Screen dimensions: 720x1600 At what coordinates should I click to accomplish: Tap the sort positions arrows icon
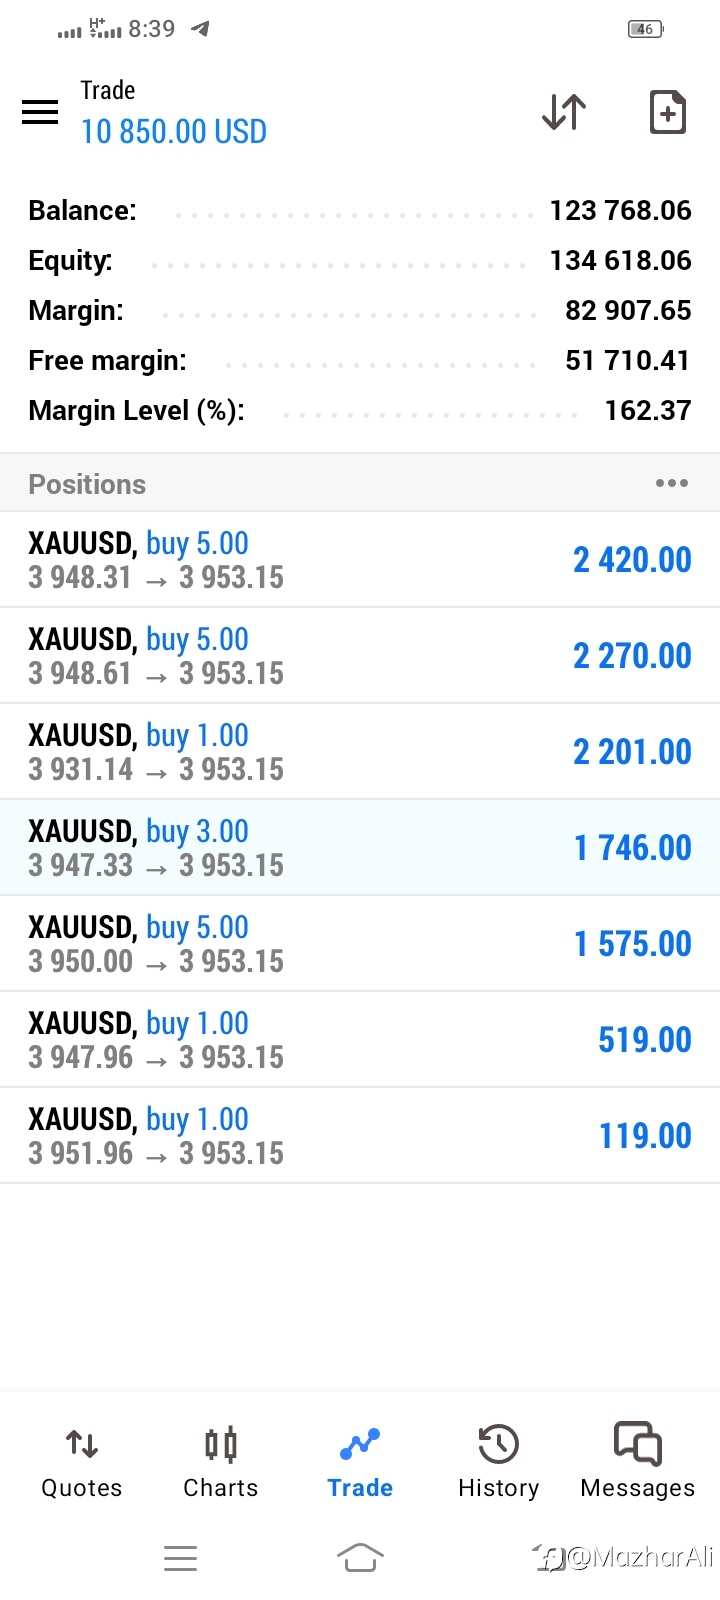click(x=564, y=112)
